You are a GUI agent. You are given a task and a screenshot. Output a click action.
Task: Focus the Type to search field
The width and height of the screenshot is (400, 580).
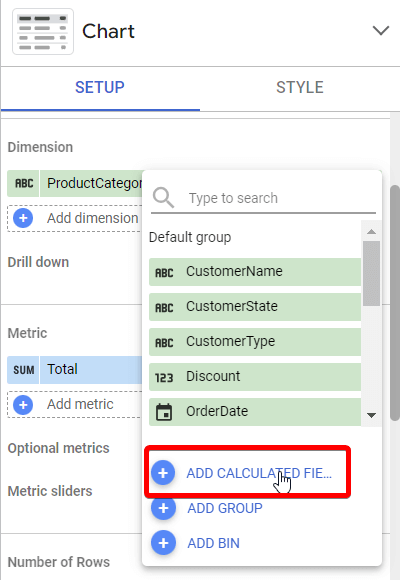click(263, 198)
